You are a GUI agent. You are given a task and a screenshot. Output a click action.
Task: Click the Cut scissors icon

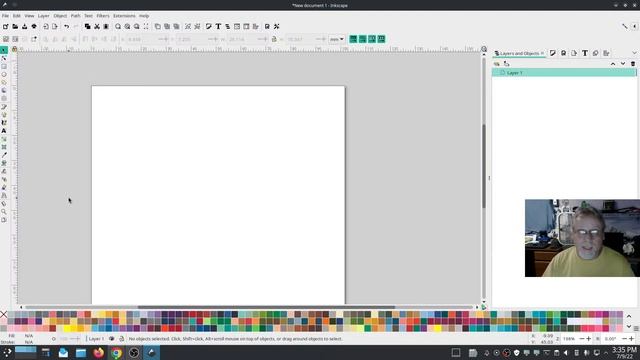(97, 27)
